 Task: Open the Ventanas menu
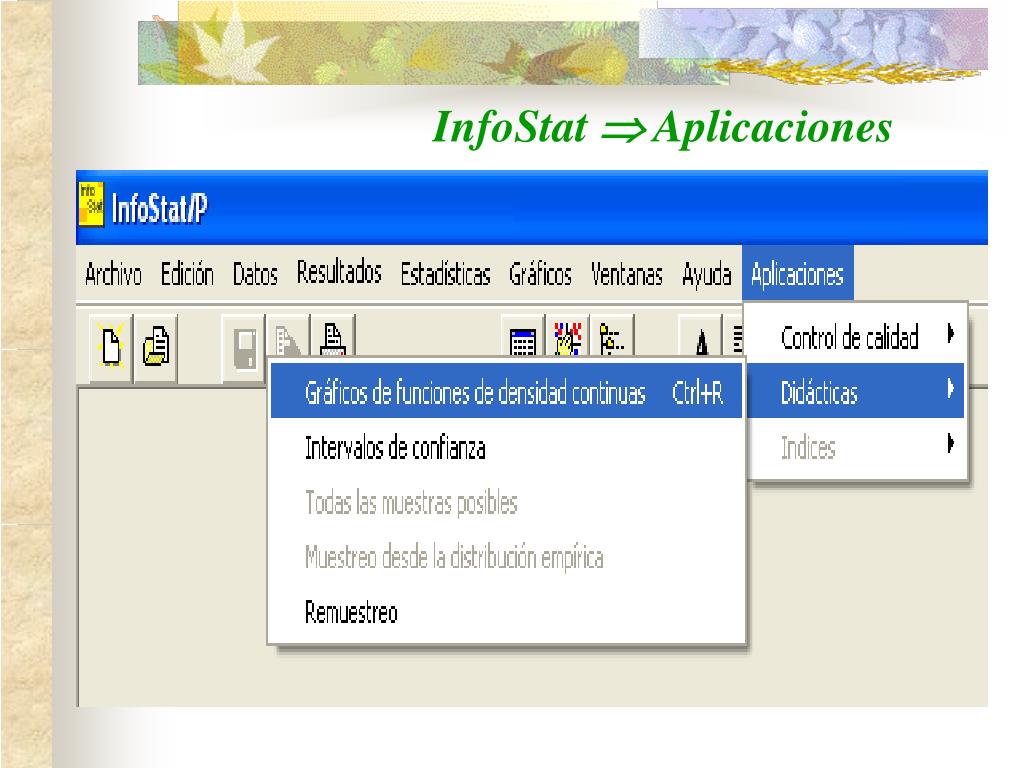pyautogui.click(x=626, y=274)
